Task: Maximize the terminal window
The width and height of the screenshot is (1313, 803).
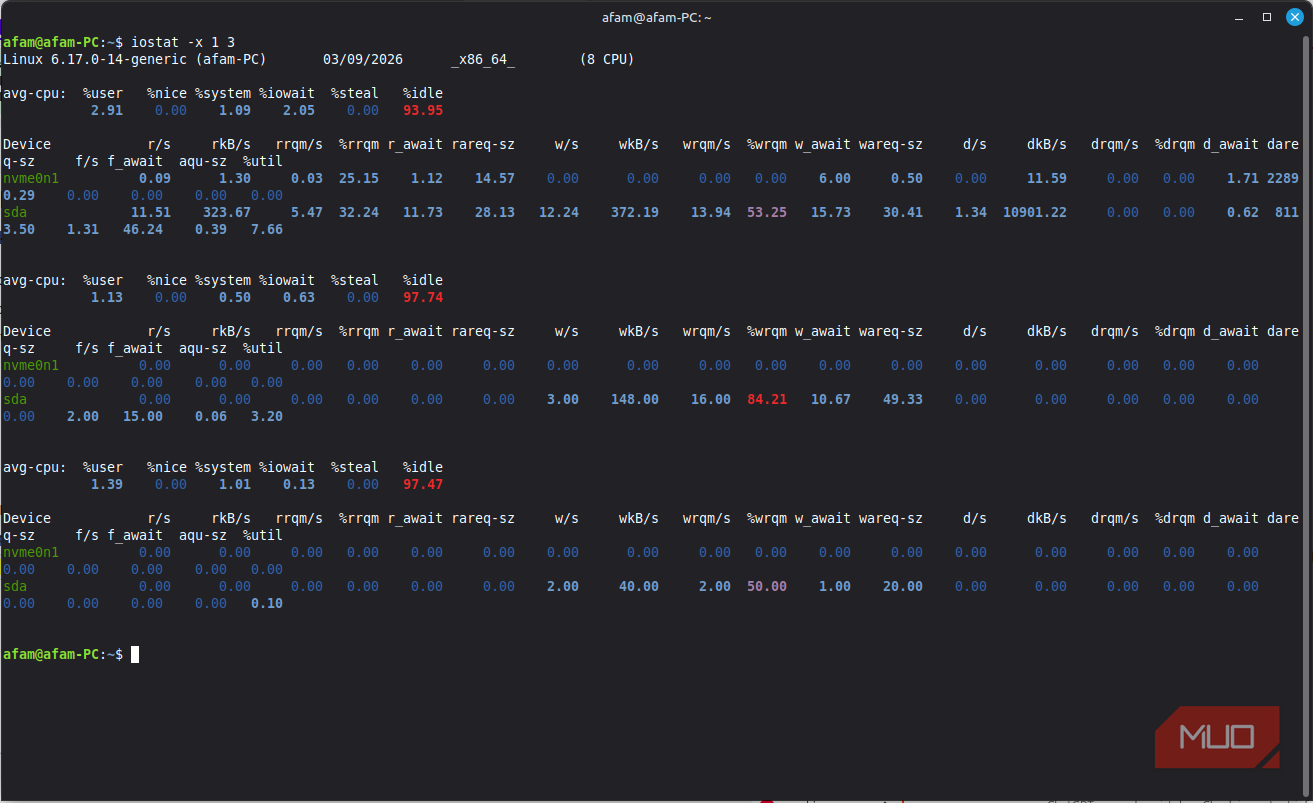Action: pyautogui.click(x=1267, y=17)
